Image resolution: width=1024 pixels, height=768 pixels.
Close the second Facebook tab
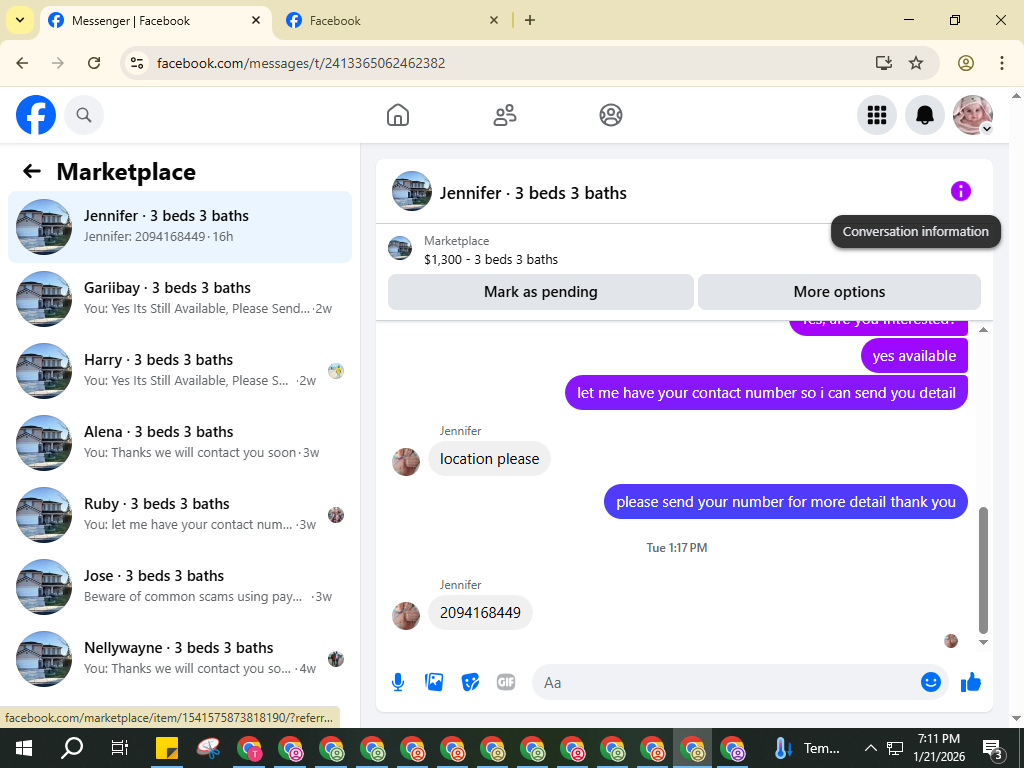[x=494, y=20]
